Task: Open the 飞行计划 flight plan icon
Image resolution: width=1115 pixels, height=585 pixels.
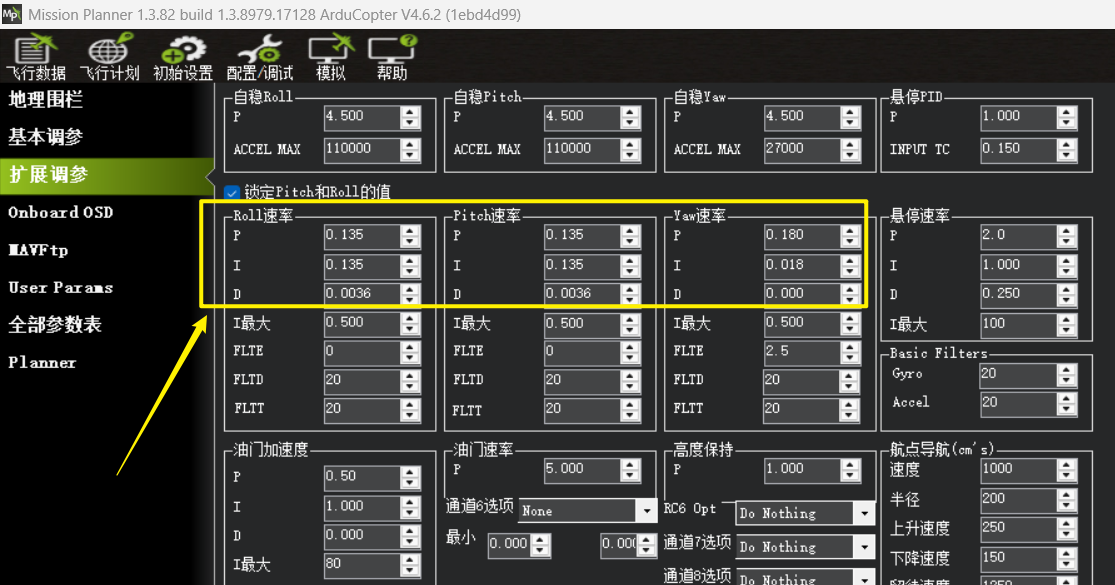Action: coord(109,57)
